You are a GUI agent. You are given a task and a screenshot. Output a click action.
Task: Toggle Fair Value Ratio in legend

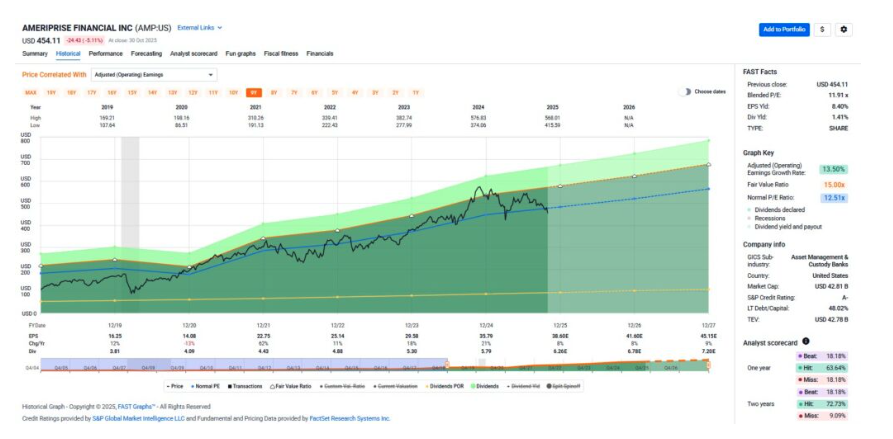pyautogui.click(x=289, y=386)
